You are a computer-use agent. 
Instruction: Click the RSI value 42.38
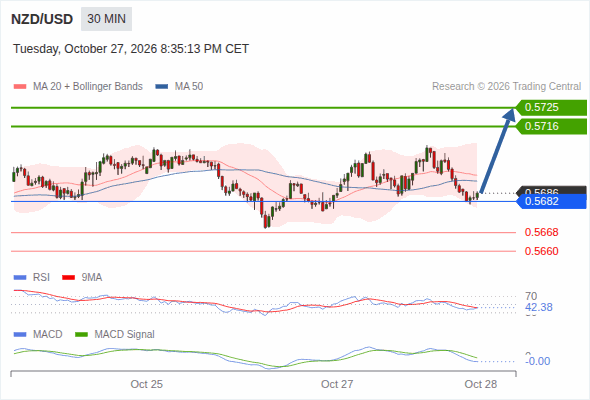tap(539, 307)
